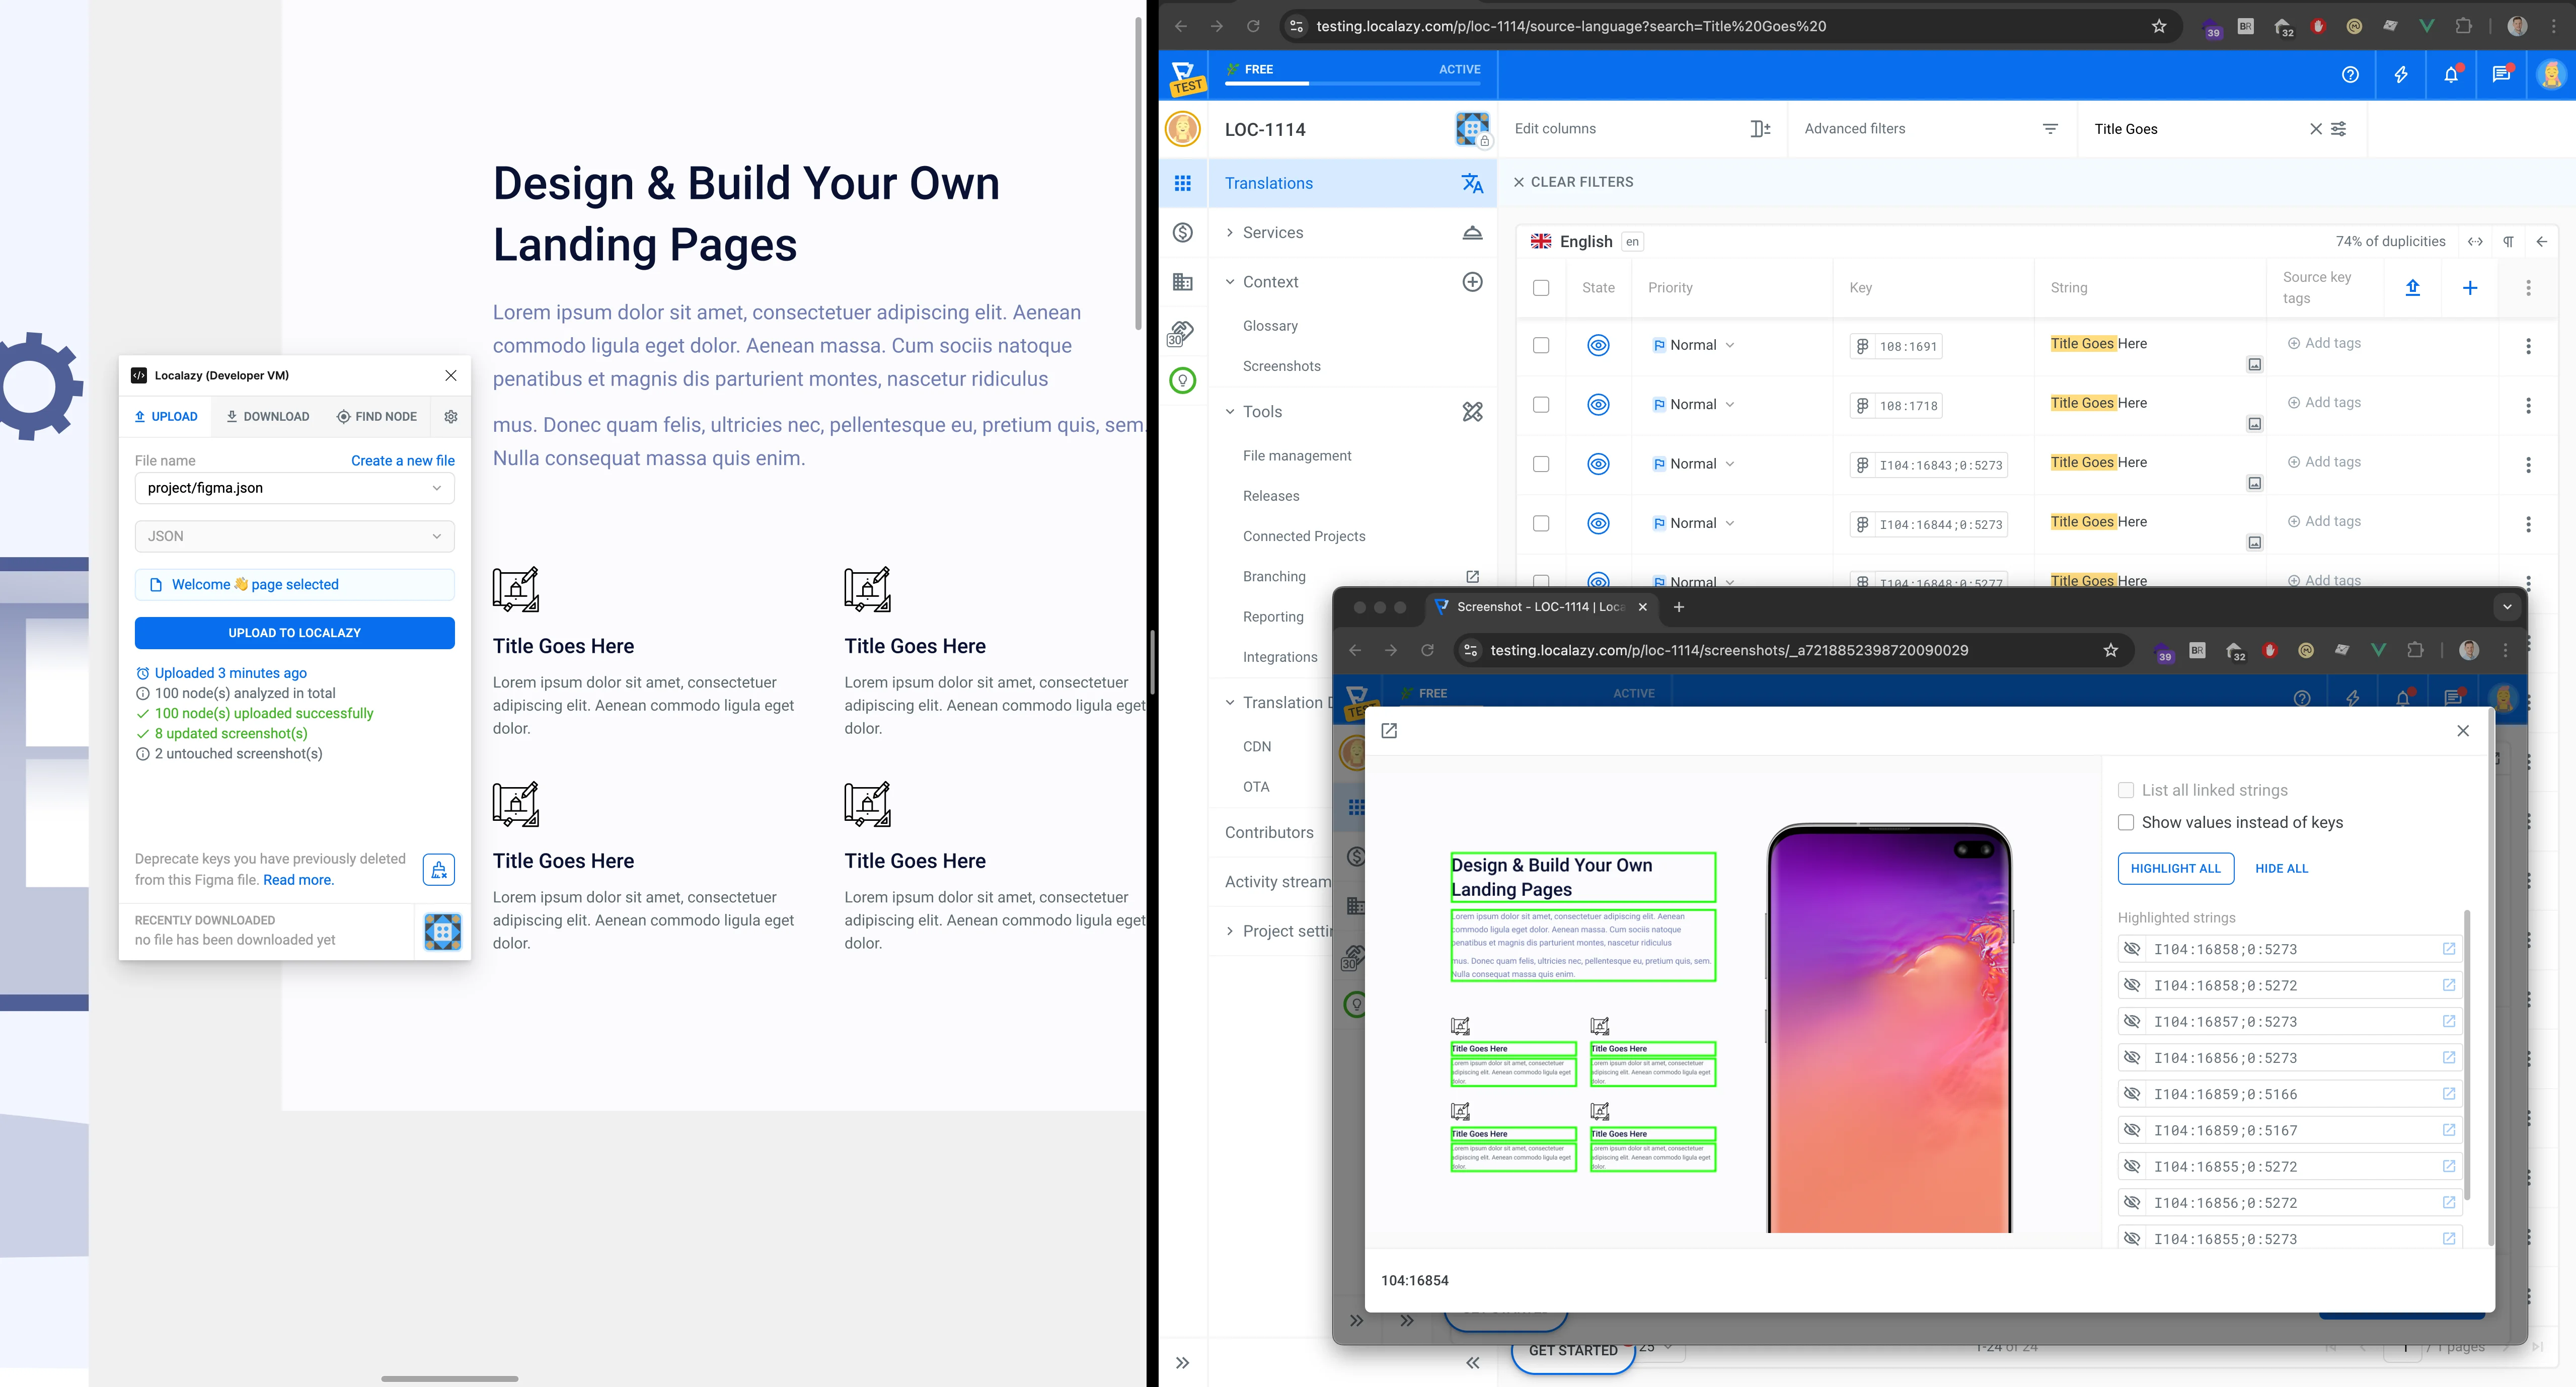Image resolution: width=2576 pixels, height=1387 pixels.
Task: Collapse the Tools section in sidebar
Action: pos(1230,412)
